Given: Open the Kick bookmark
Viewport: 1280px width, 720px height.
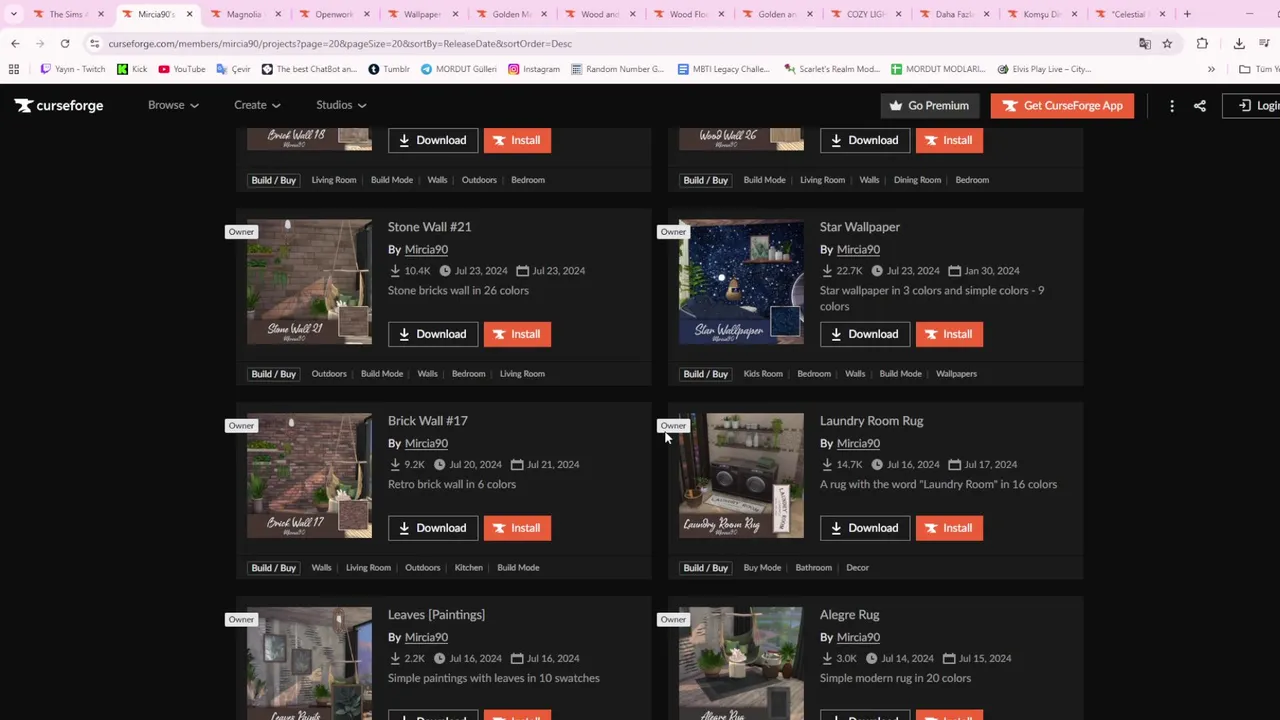Looking at the screenshot, I should (132, 69).
